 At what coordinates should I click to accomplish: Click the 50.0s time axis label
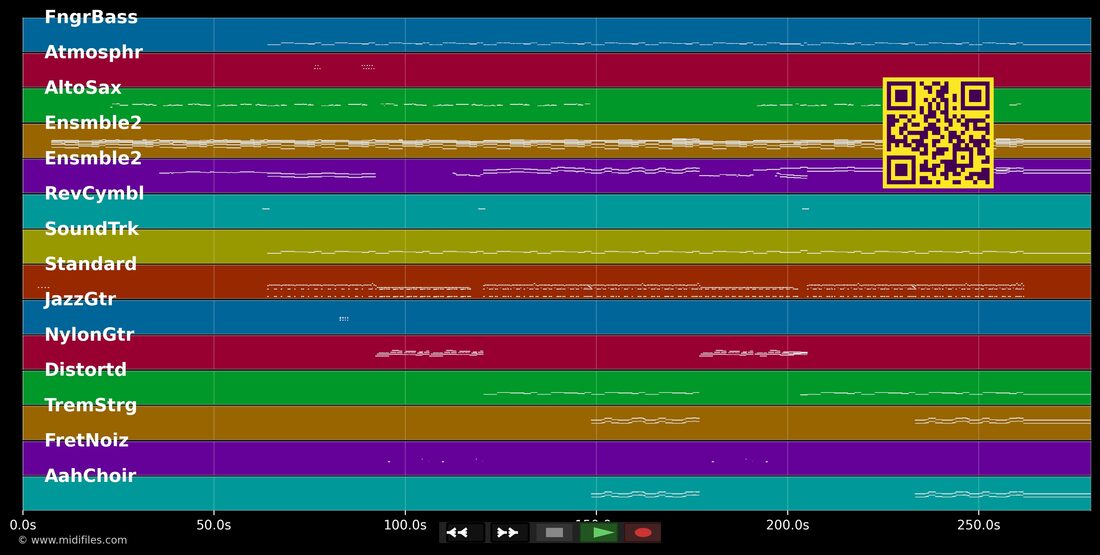214,524
